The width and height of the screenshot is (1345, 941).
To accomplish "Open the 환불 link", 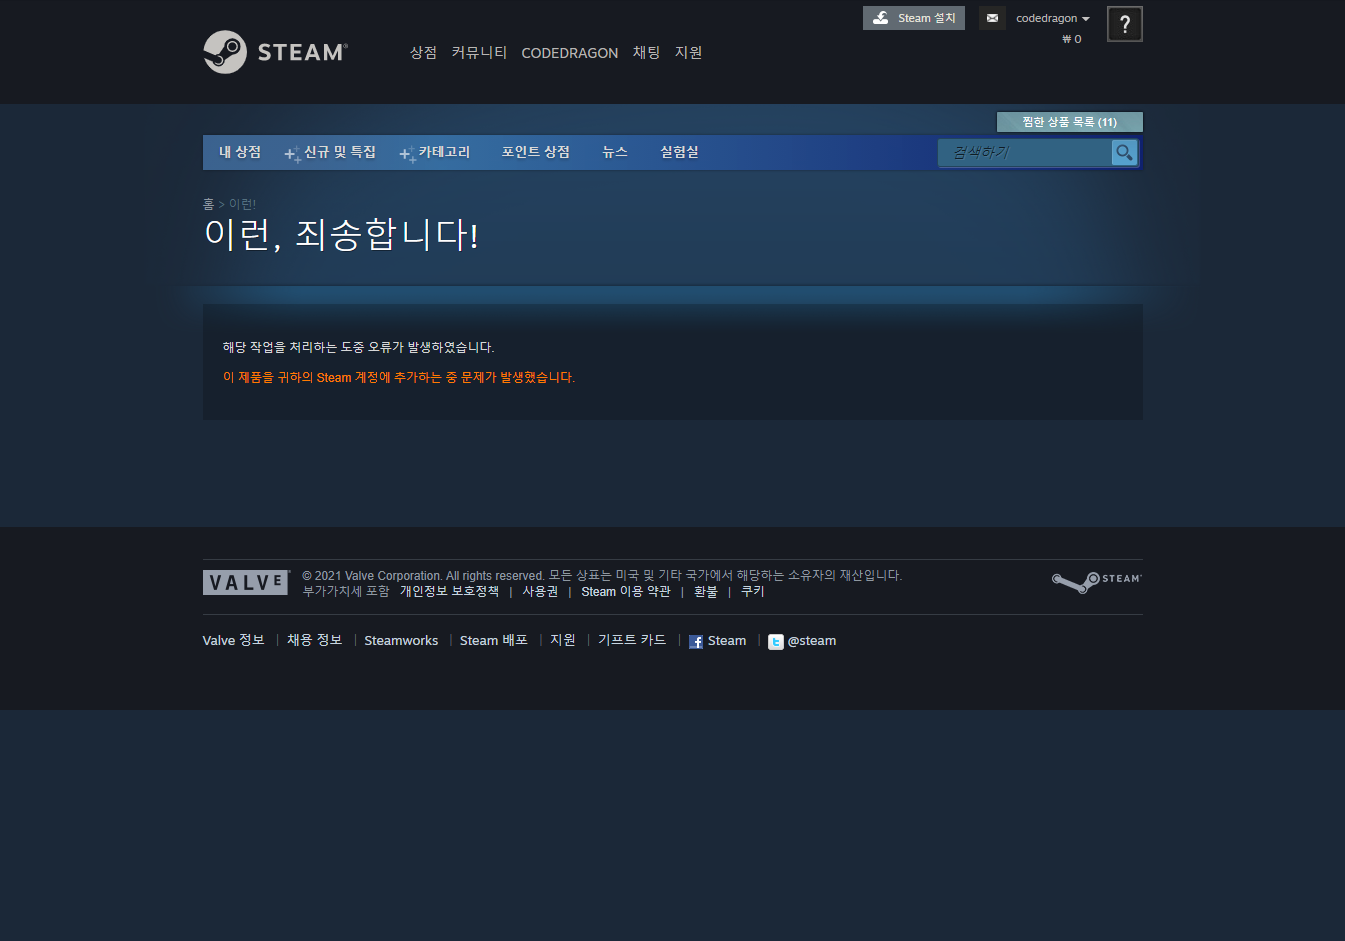I will (706, 592).
